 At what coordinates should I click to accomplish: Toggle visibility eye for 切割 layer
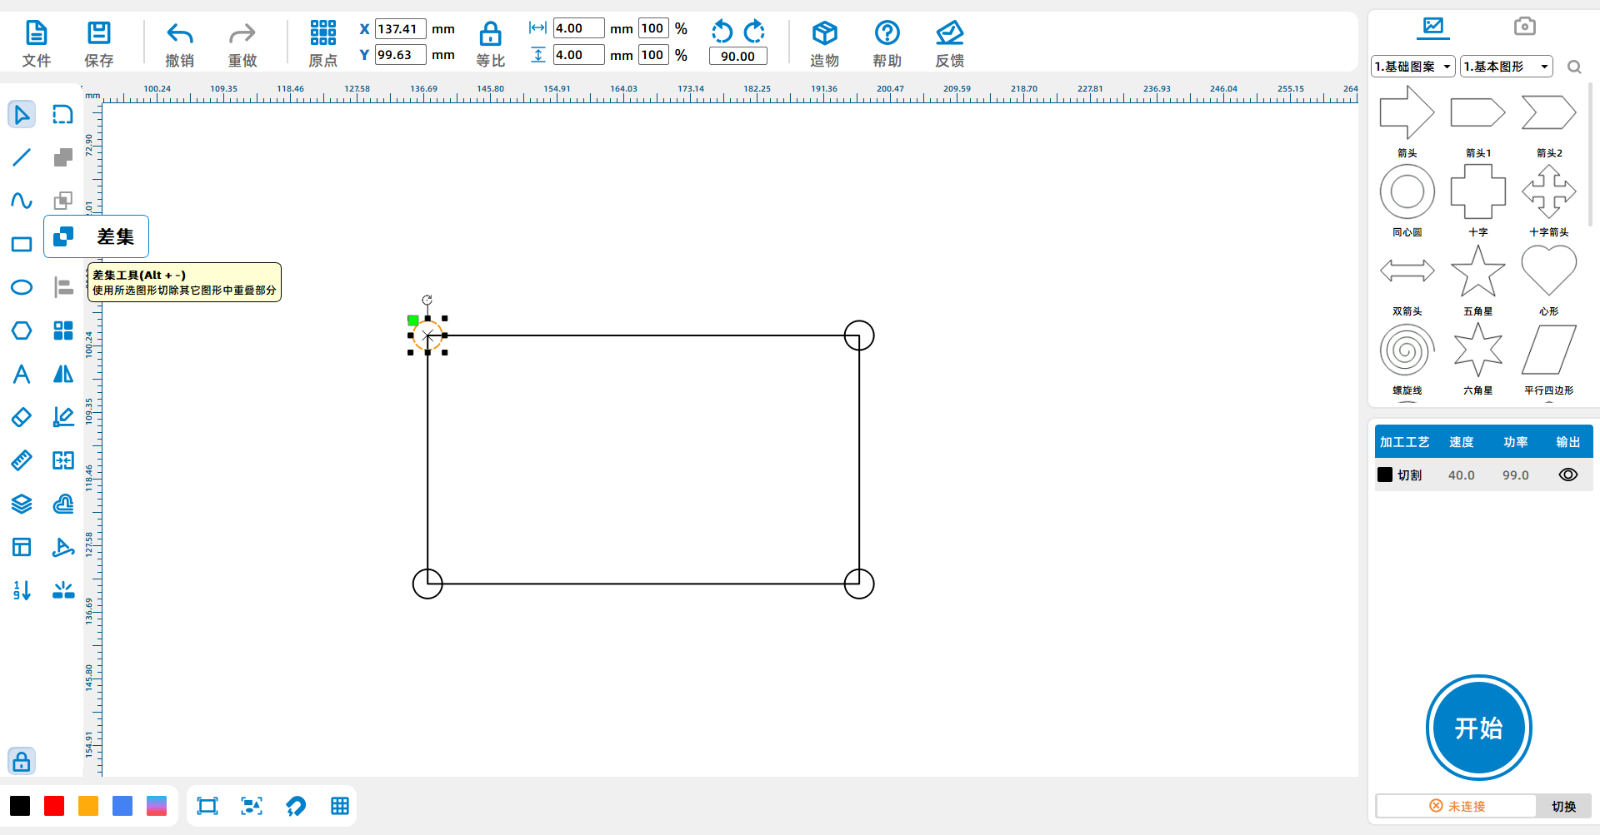(x=1567, y=475)
